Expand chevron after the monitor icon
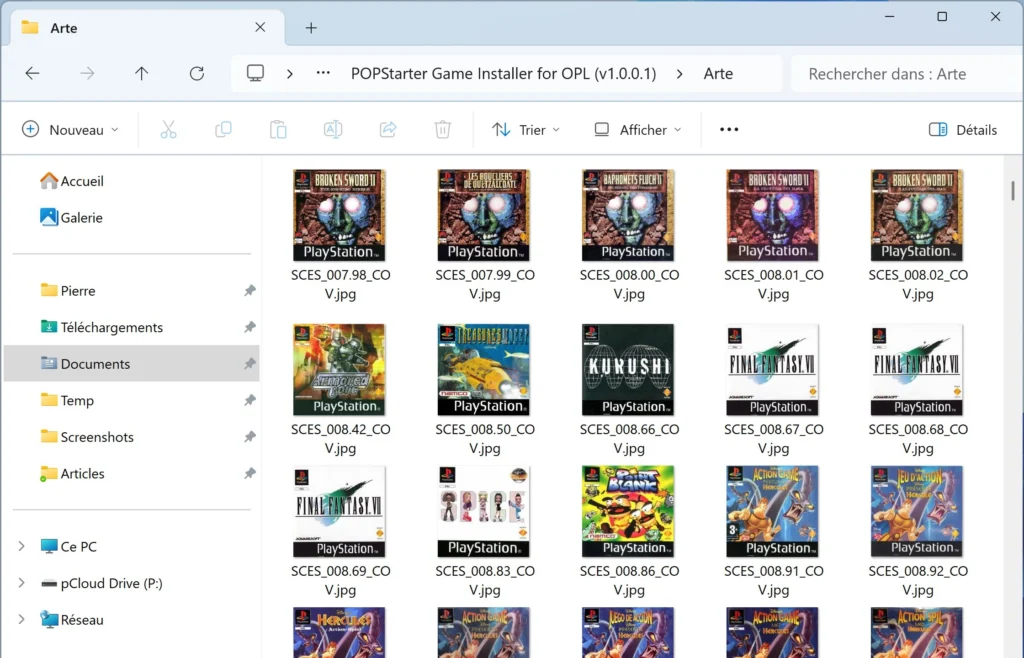Image resolution: width=1024 pixels, height=658 pixels. [x=290, y=74]
